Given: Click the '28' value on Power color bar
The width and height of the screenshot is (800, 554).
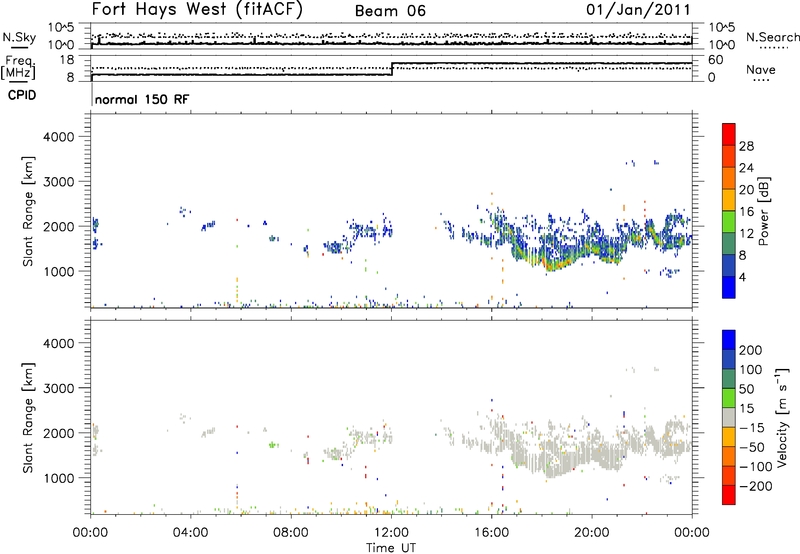Looking at the screenshot, I should click(x=746, y=146).
